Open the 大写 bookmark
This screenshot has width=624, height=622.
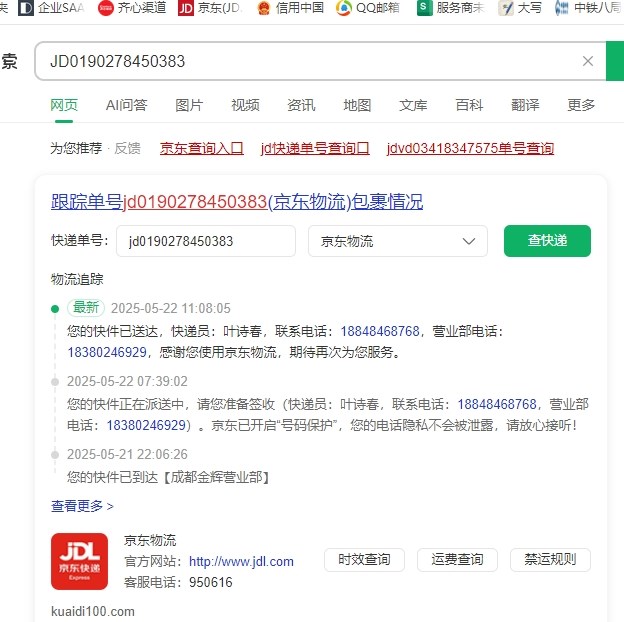(x=520, y=8)
